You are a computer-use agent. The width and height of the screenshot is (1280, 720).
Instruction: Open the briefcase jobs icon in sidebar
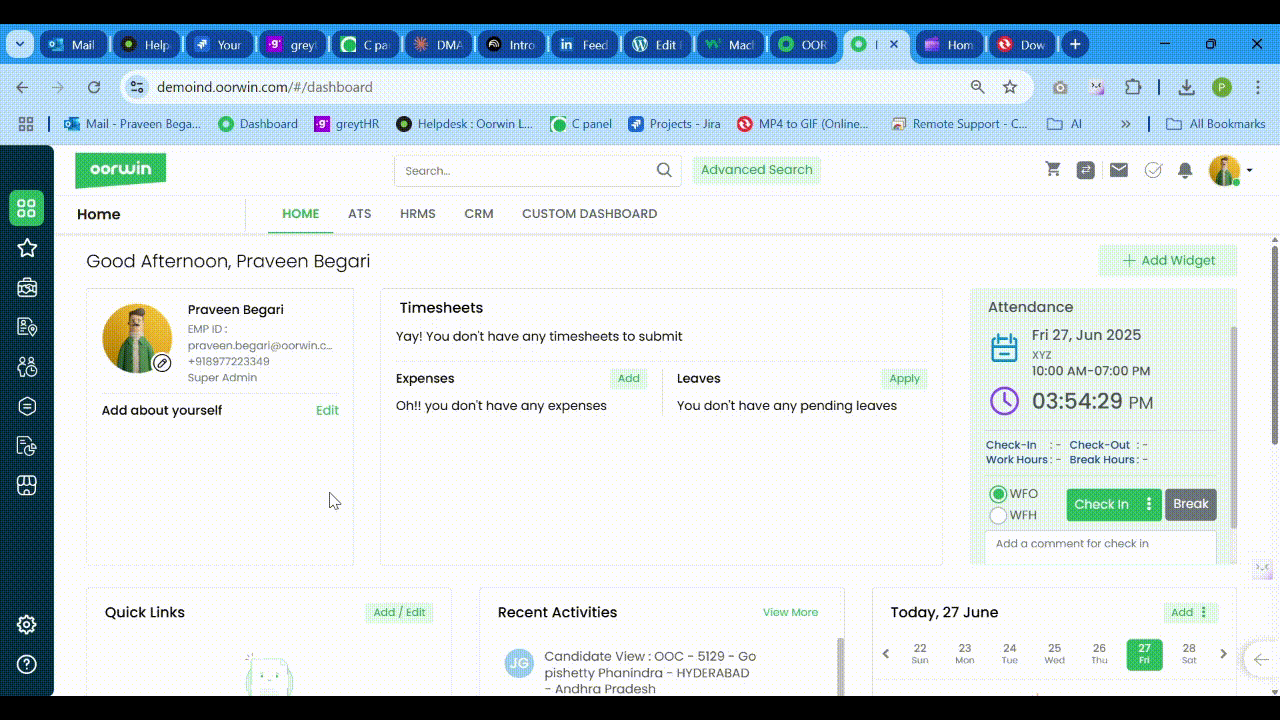[x=27, y=288]
